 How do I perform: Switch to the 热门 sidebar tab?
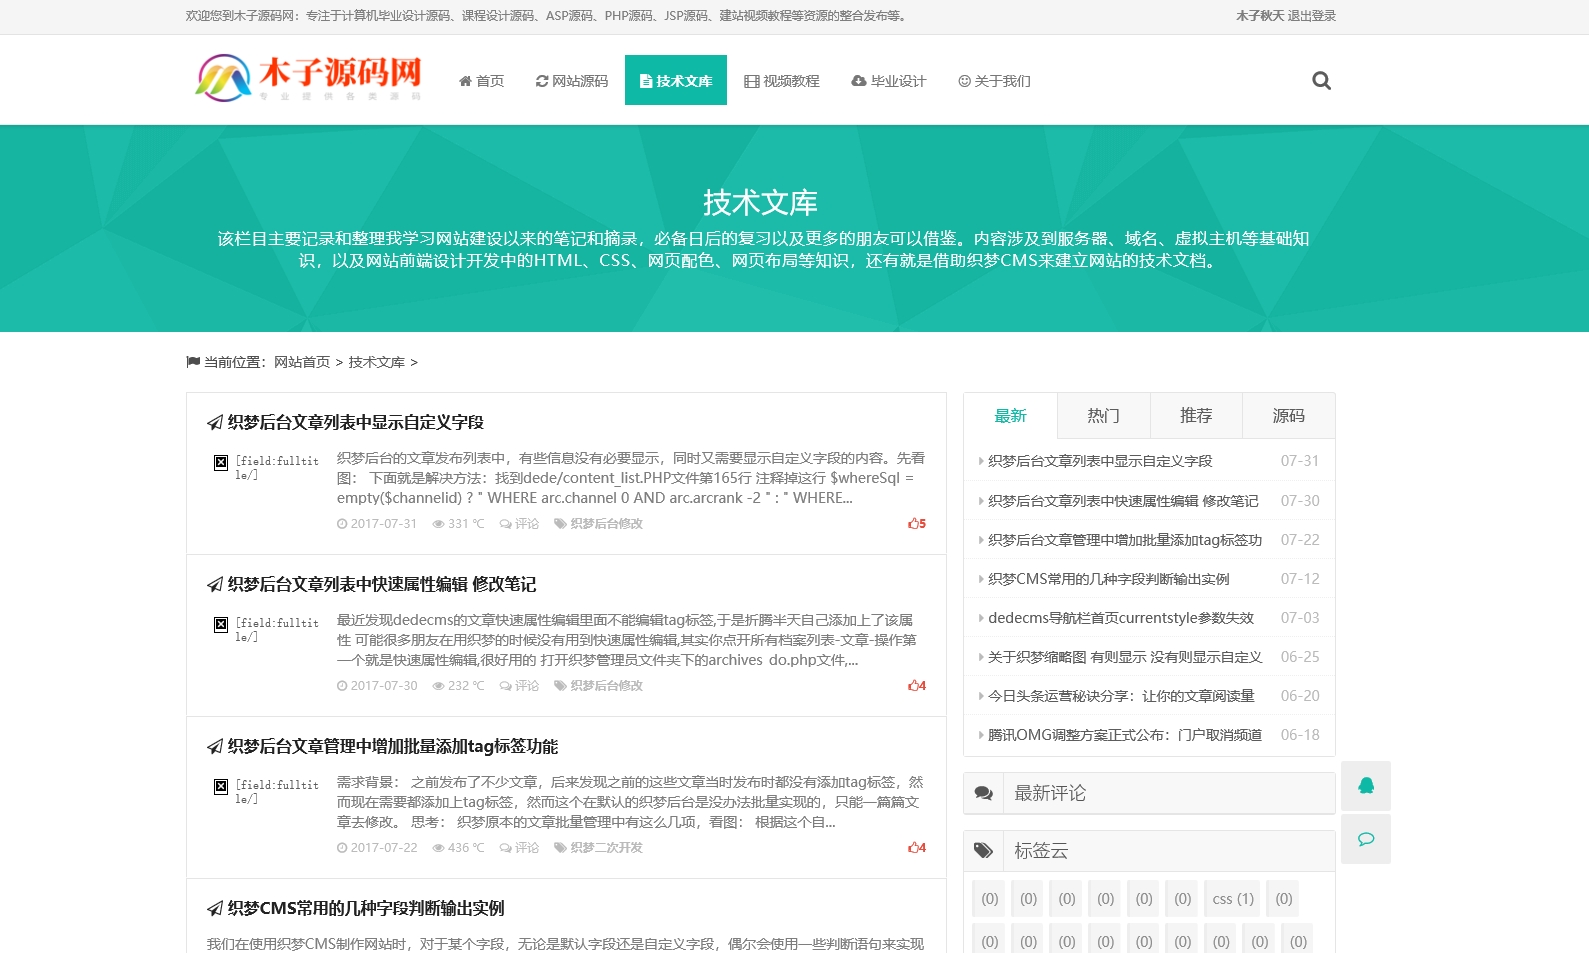click(x=1103, y=416)
